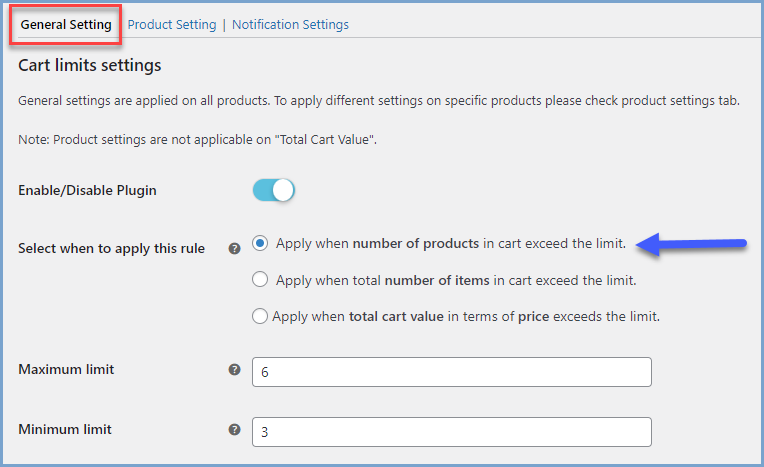
Task: Click the help icon next to Maximum limit
Action: tap(234, 369)
